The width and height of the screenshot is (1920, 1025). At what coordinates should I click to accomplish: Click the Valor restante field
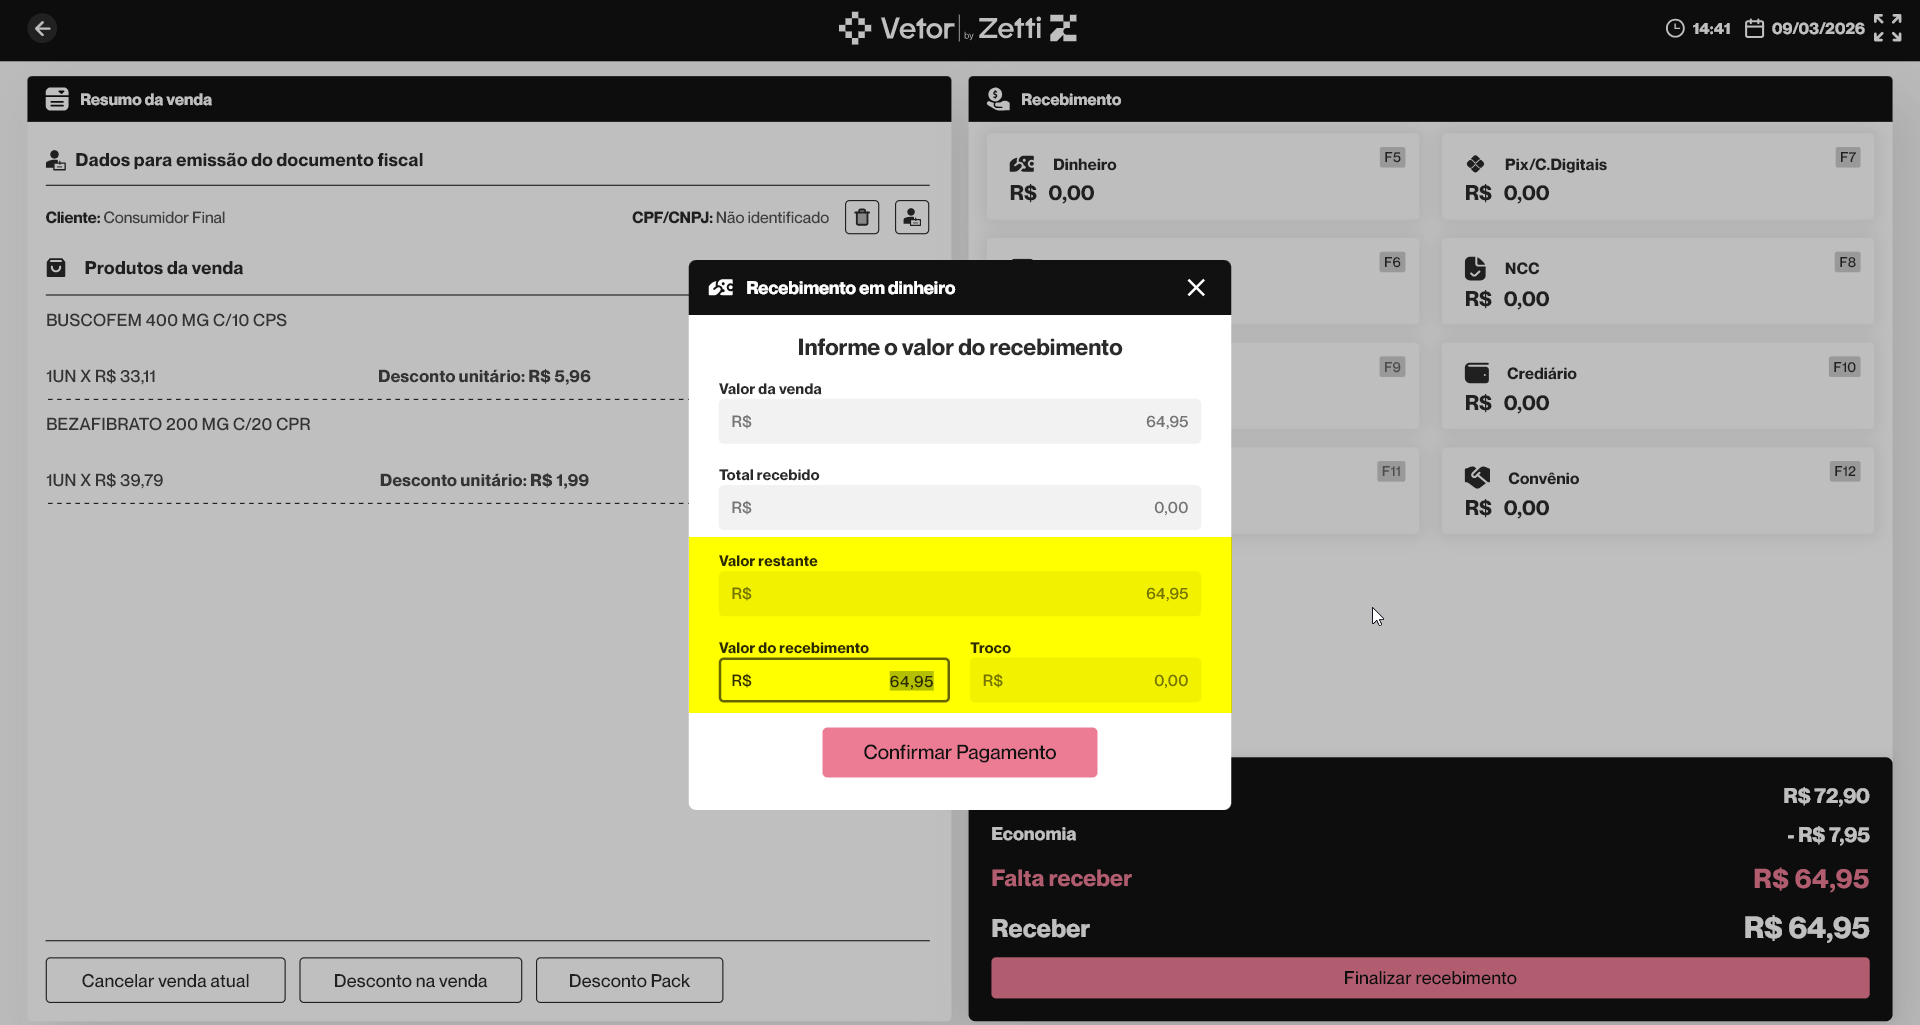click(x=960, y=594)
